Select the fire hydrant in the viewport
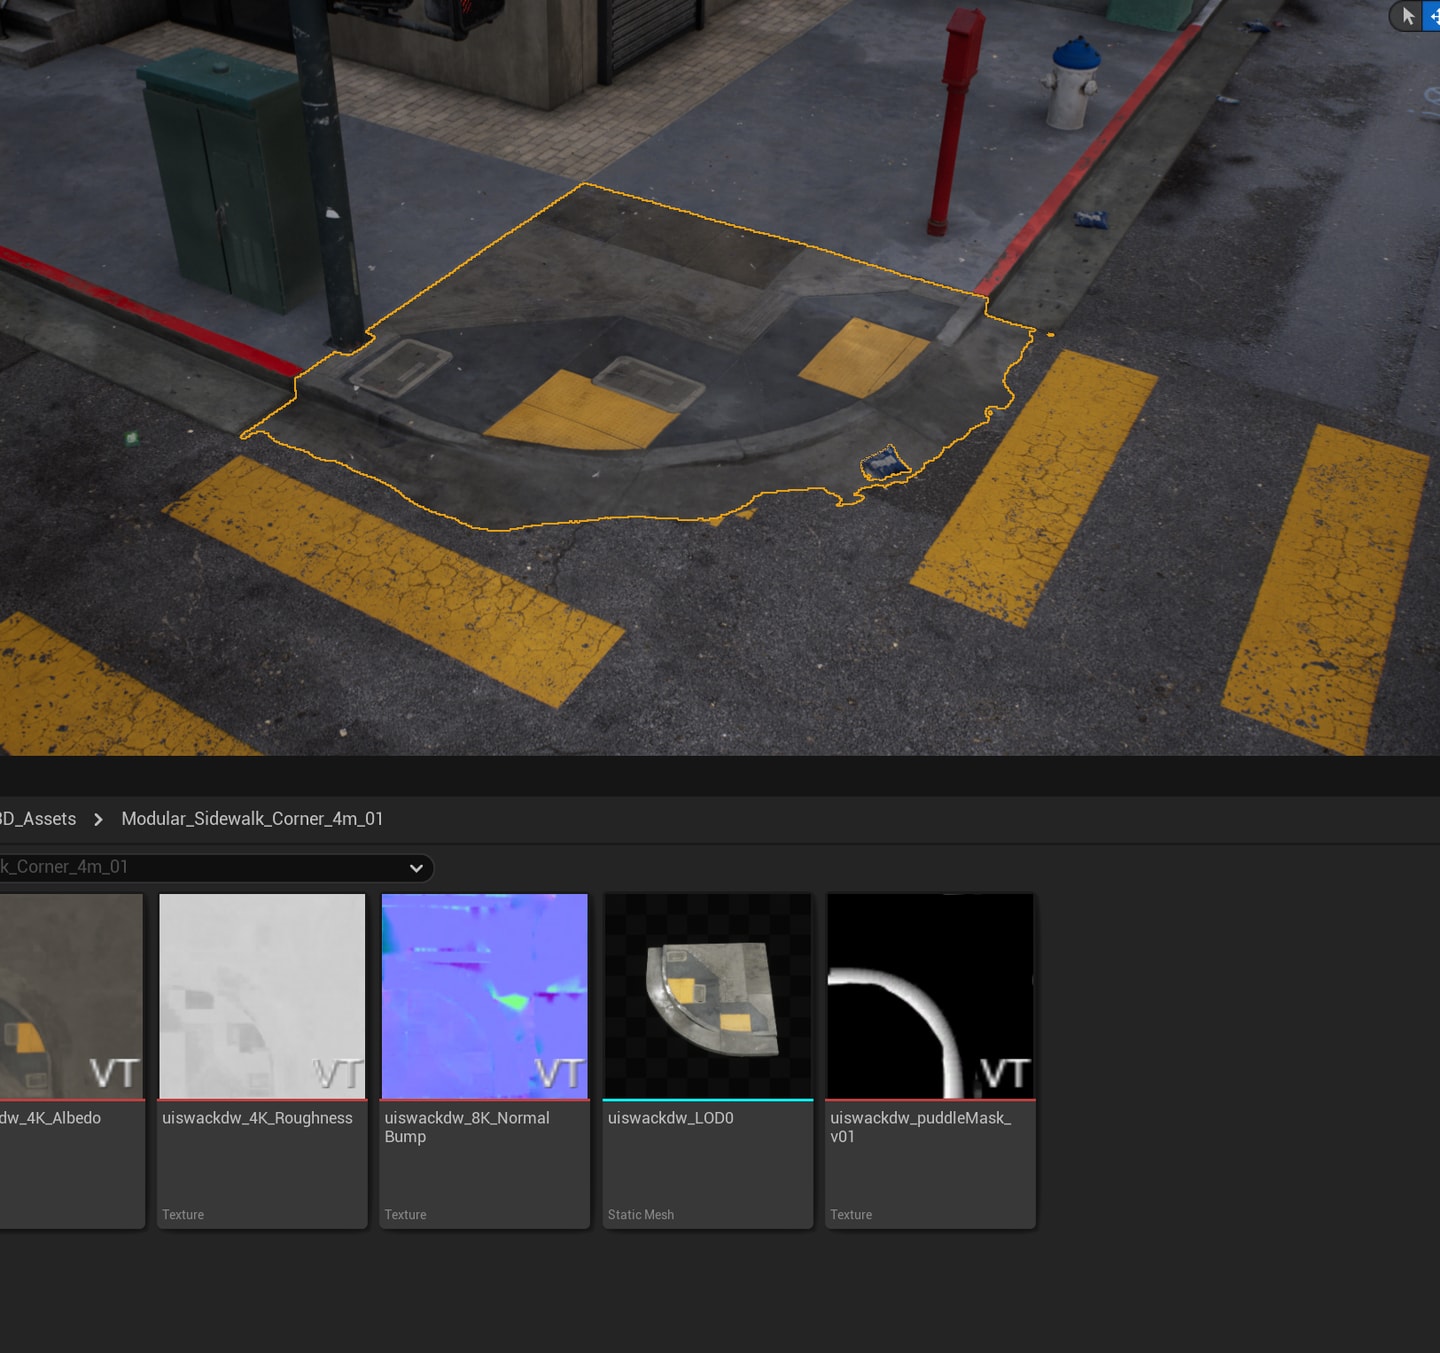The width and height of the screenshot is (1440, 1353). pyautogui.click(x=1071, y=84)
